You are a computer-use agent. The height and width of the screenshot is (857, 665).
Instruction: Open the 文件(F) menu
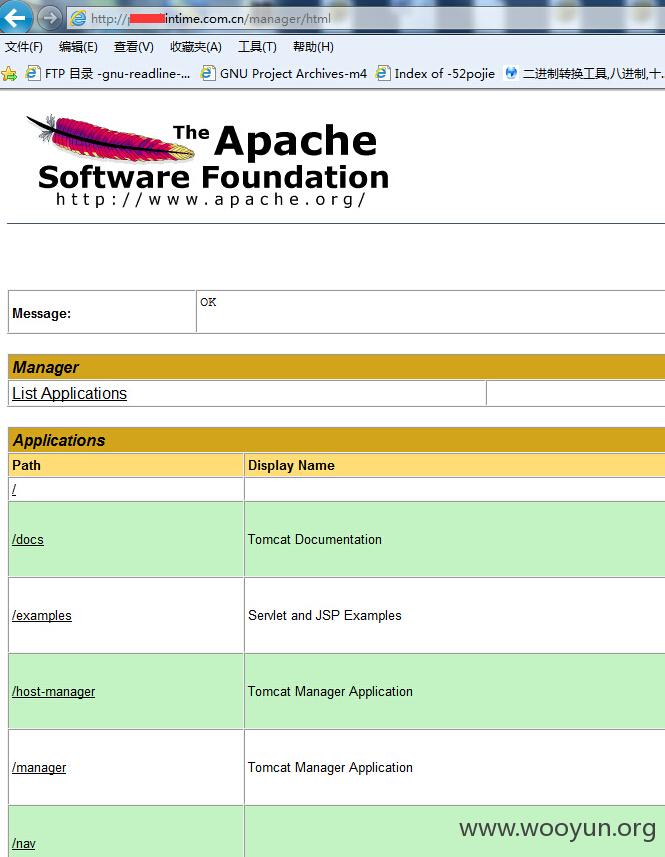23,47
